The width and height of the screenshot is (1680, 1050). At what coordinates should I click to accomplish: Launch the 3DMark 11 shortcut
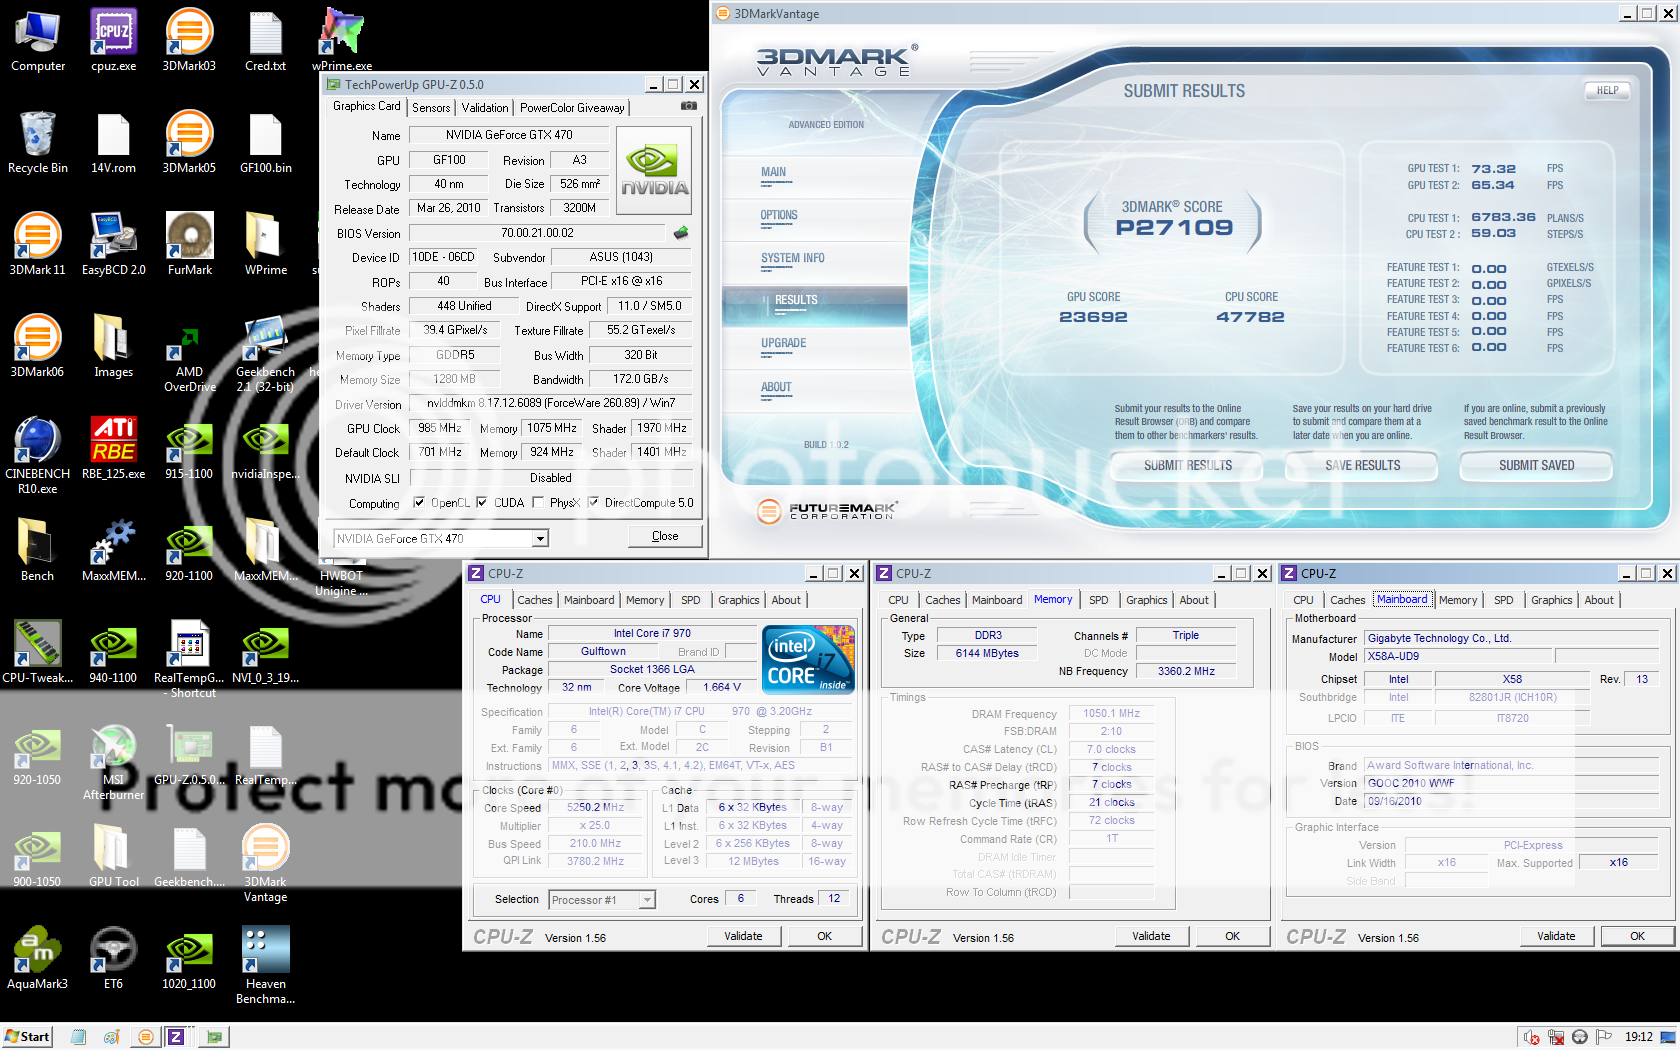coord(38,244)
